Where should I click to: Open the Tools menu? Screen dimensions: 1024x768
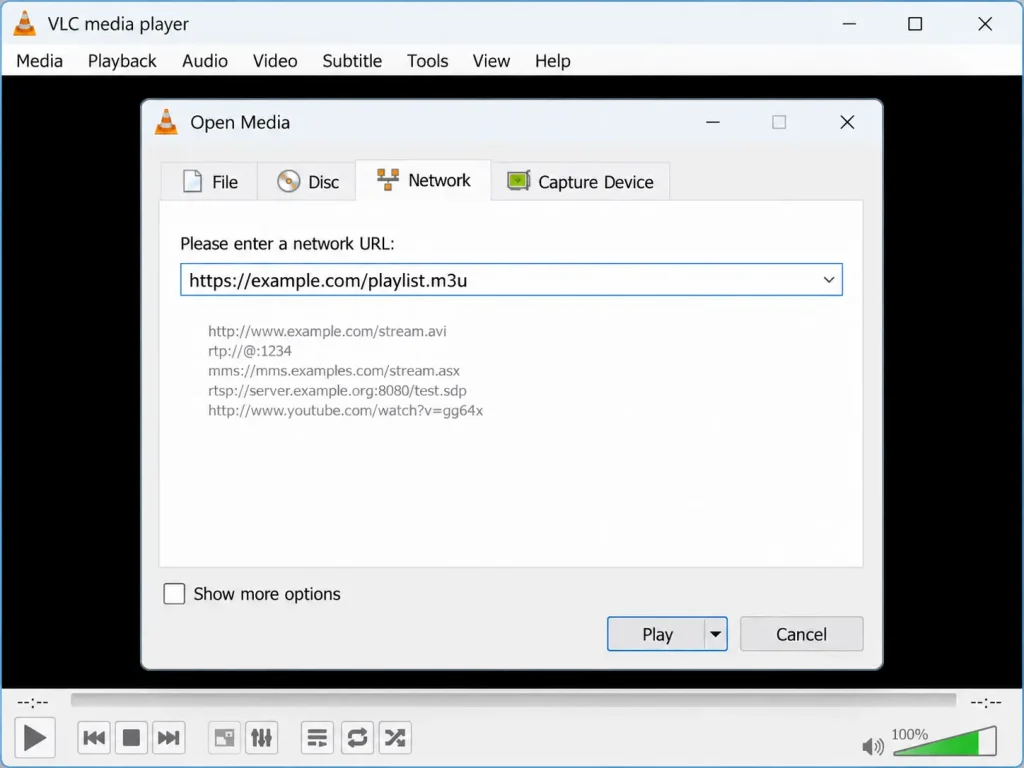pos(428,61)
